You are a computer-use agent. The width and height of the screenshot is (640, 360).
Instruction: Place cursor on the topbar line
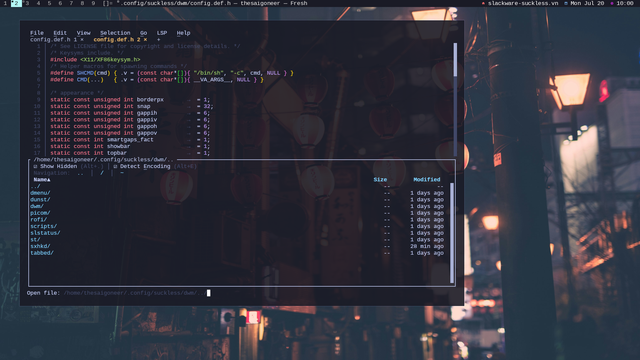(x=130, y=153)
